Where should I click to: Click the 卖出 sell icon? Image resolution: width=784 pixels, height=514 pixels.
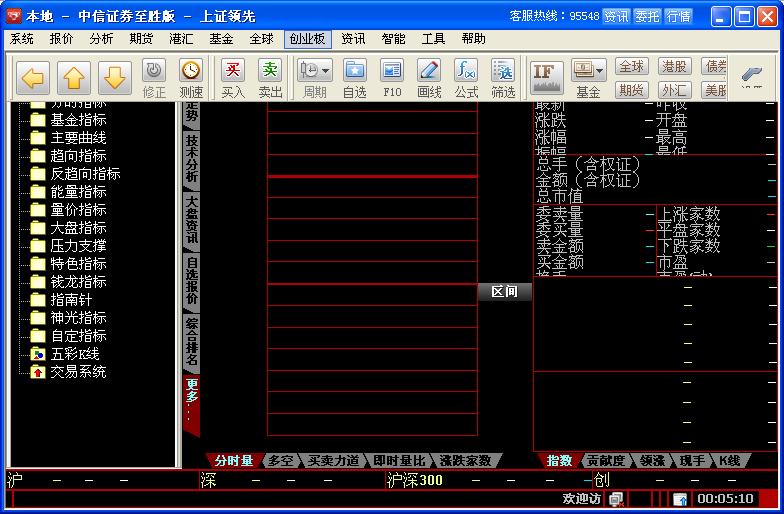pos(270,78)
